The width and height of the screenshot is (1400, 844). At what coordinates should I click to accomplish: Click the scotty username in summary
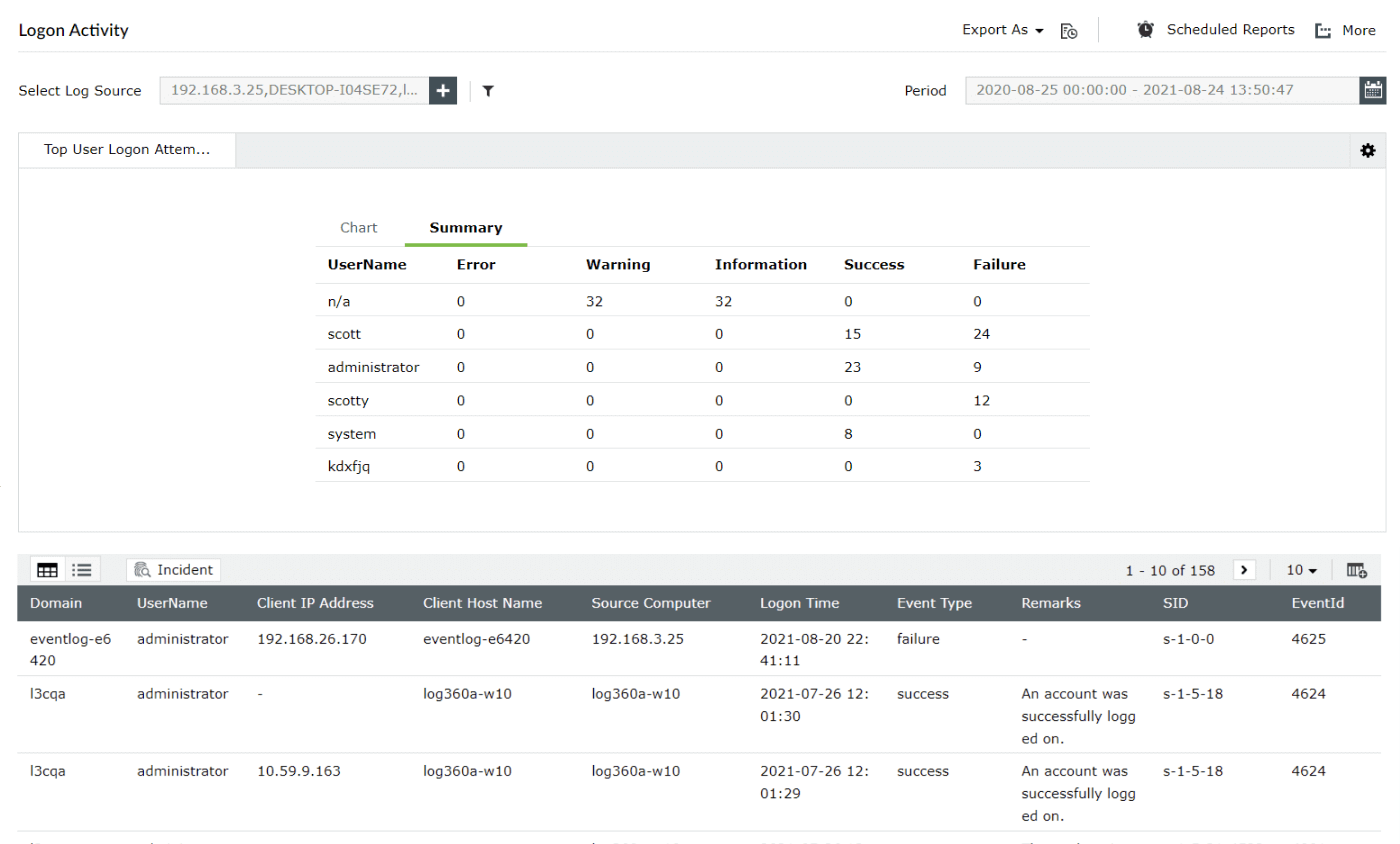tap(348, 401)
